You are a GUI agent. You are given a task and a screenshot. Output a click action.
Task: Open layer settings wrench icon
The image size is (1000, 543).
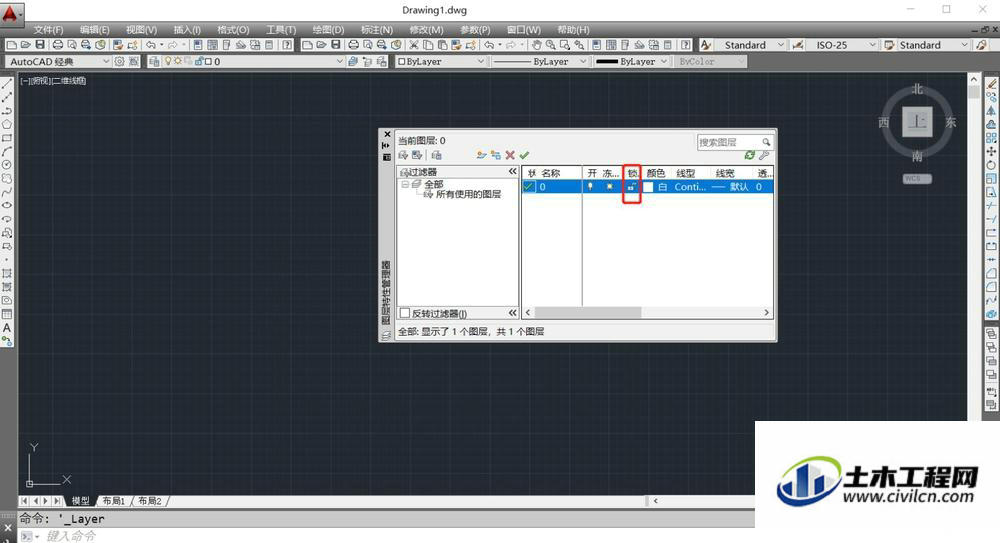point(764,155)
